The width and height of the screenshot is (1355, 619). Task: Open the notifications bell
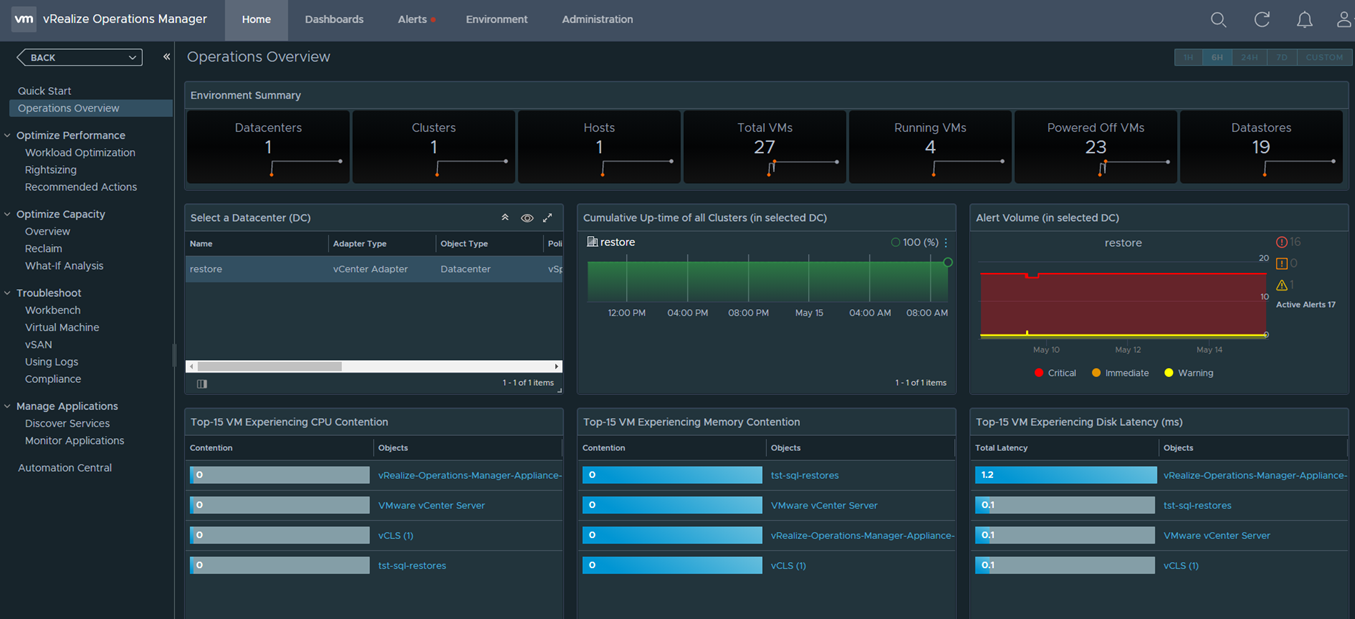pyautogui.click(x=1304, y=19)
